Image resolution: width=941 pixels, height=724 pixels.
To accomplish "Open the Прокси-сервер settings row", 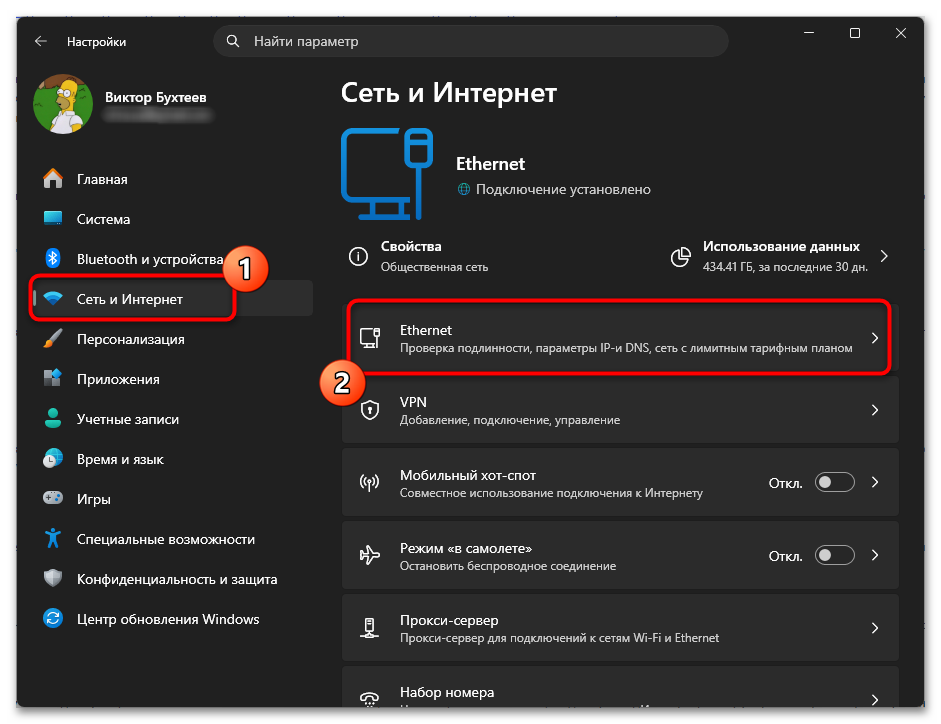I will (x=620, y=628).
